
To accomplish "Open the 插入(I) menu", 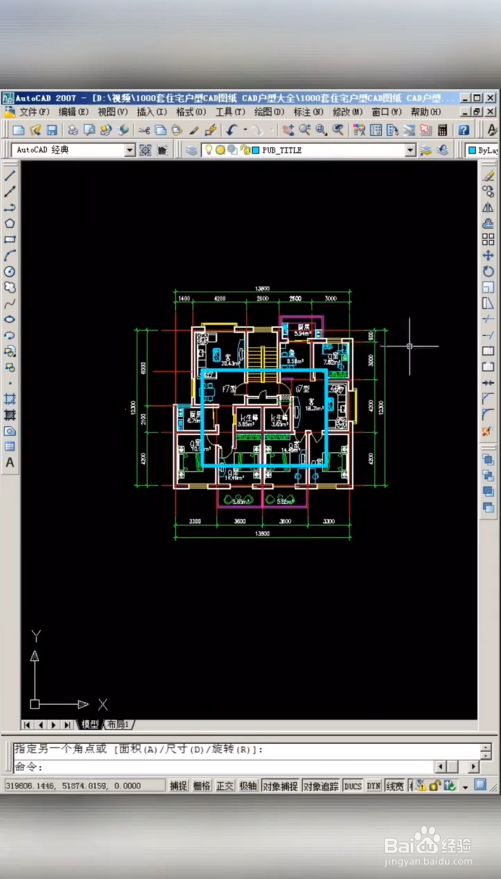I will 152,112.
